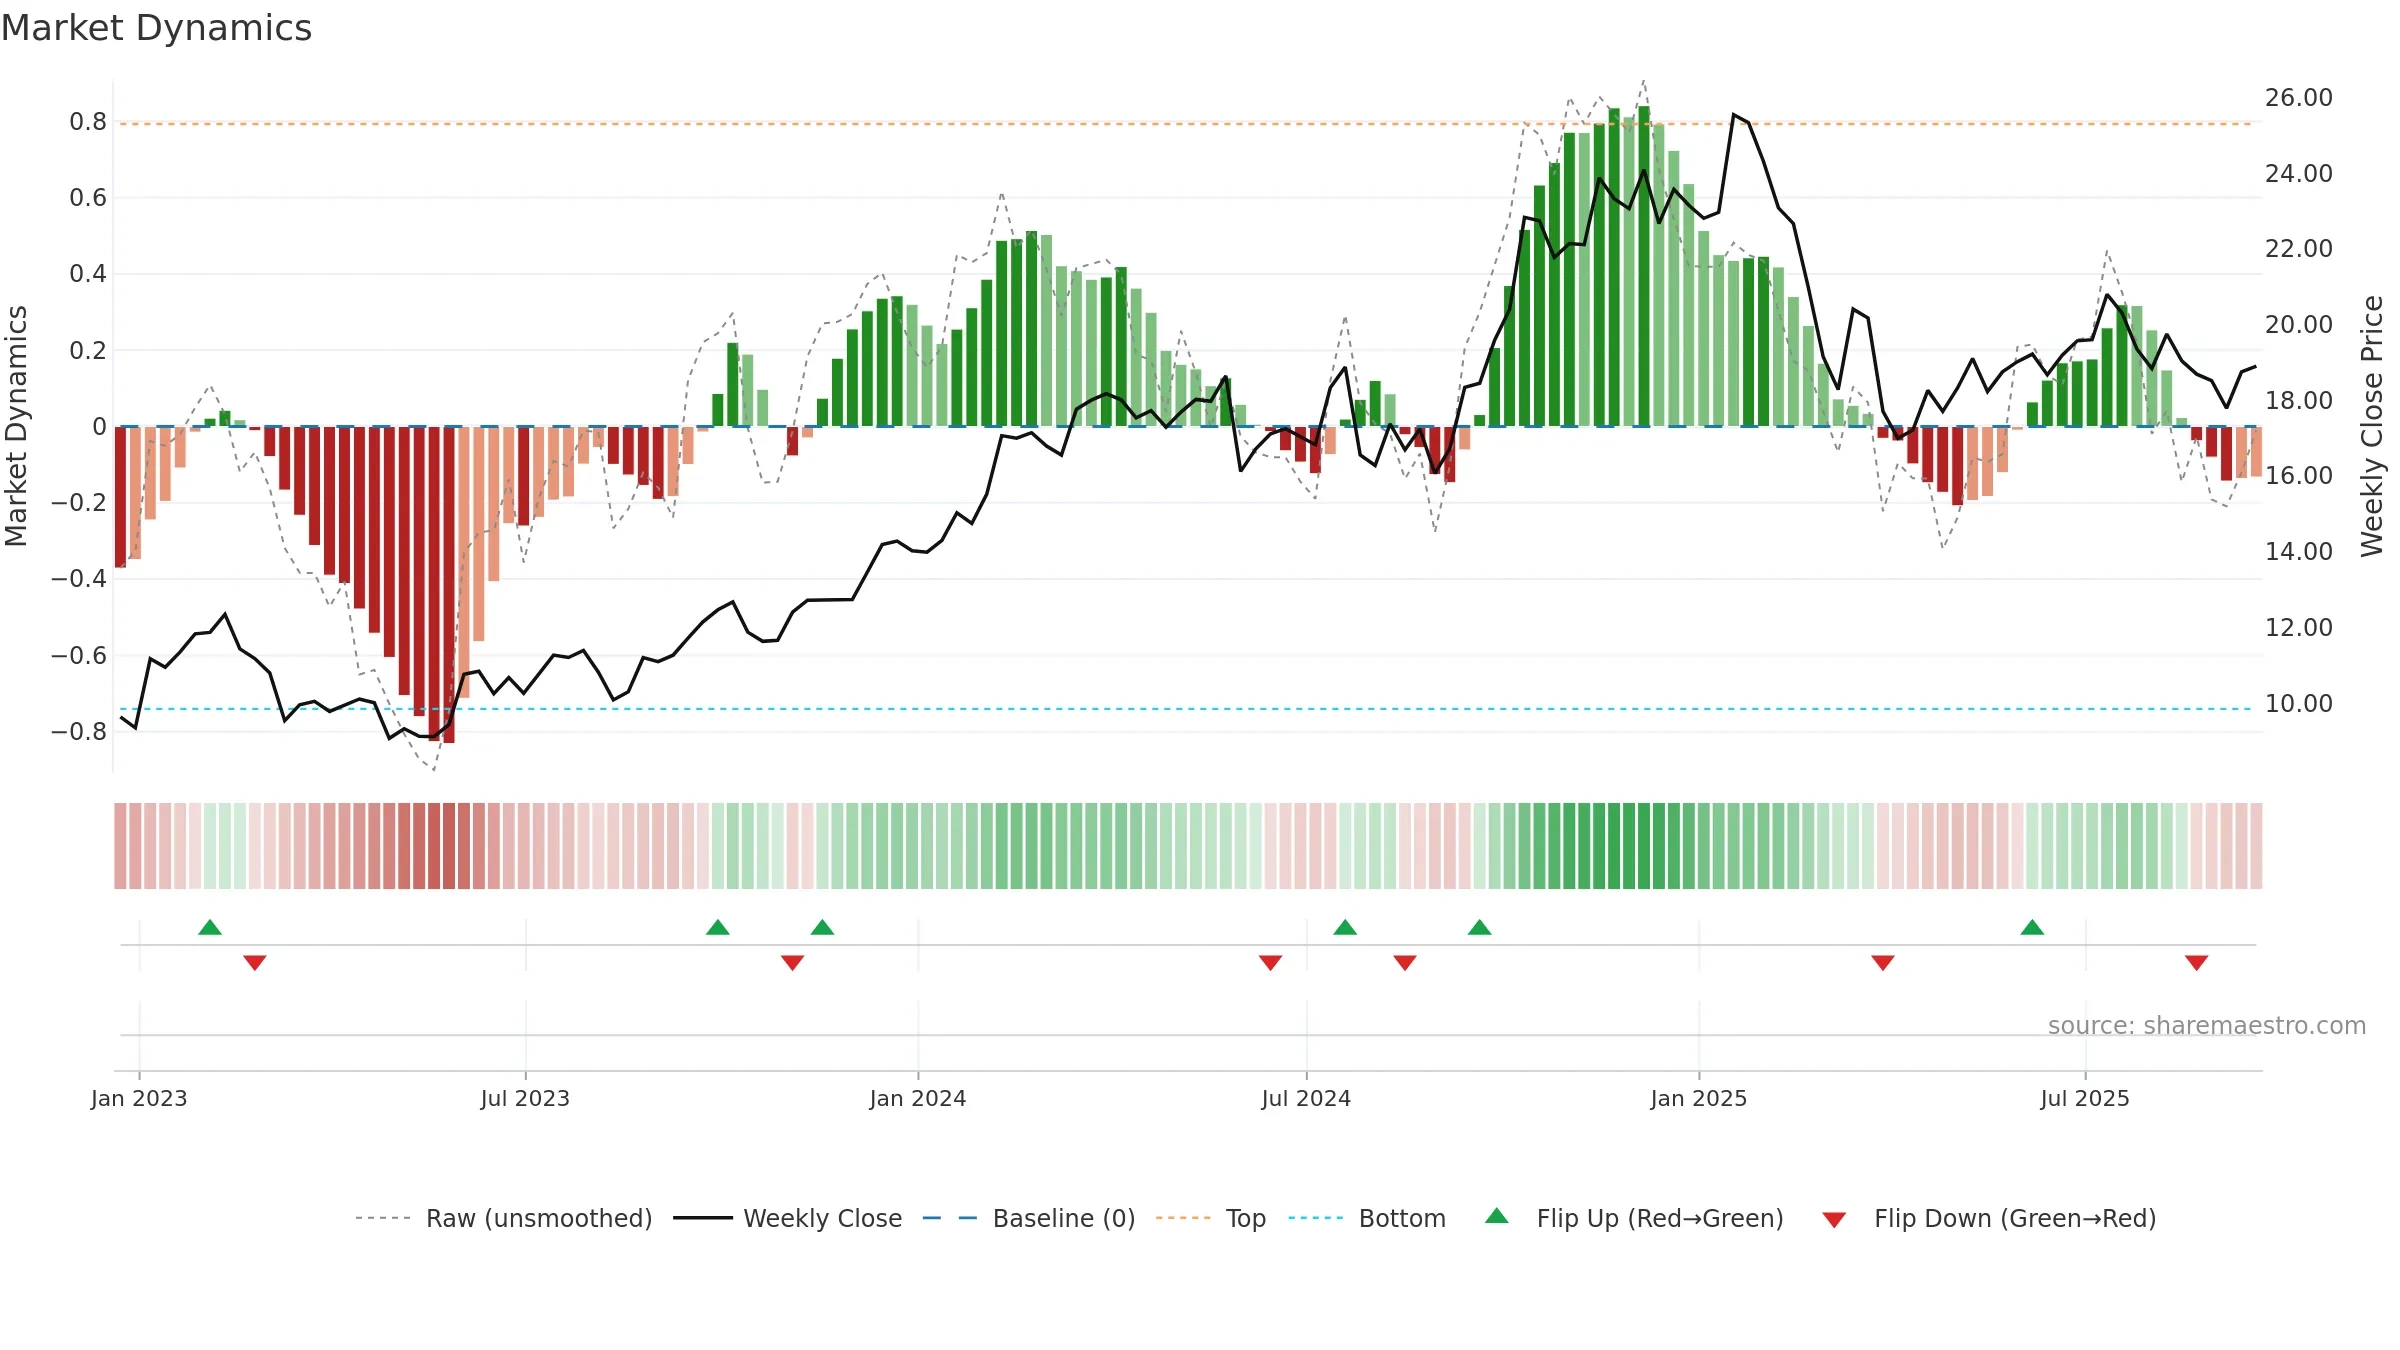
Task: Click the Jan 2025 axis label
Action: (1699, 1098)
